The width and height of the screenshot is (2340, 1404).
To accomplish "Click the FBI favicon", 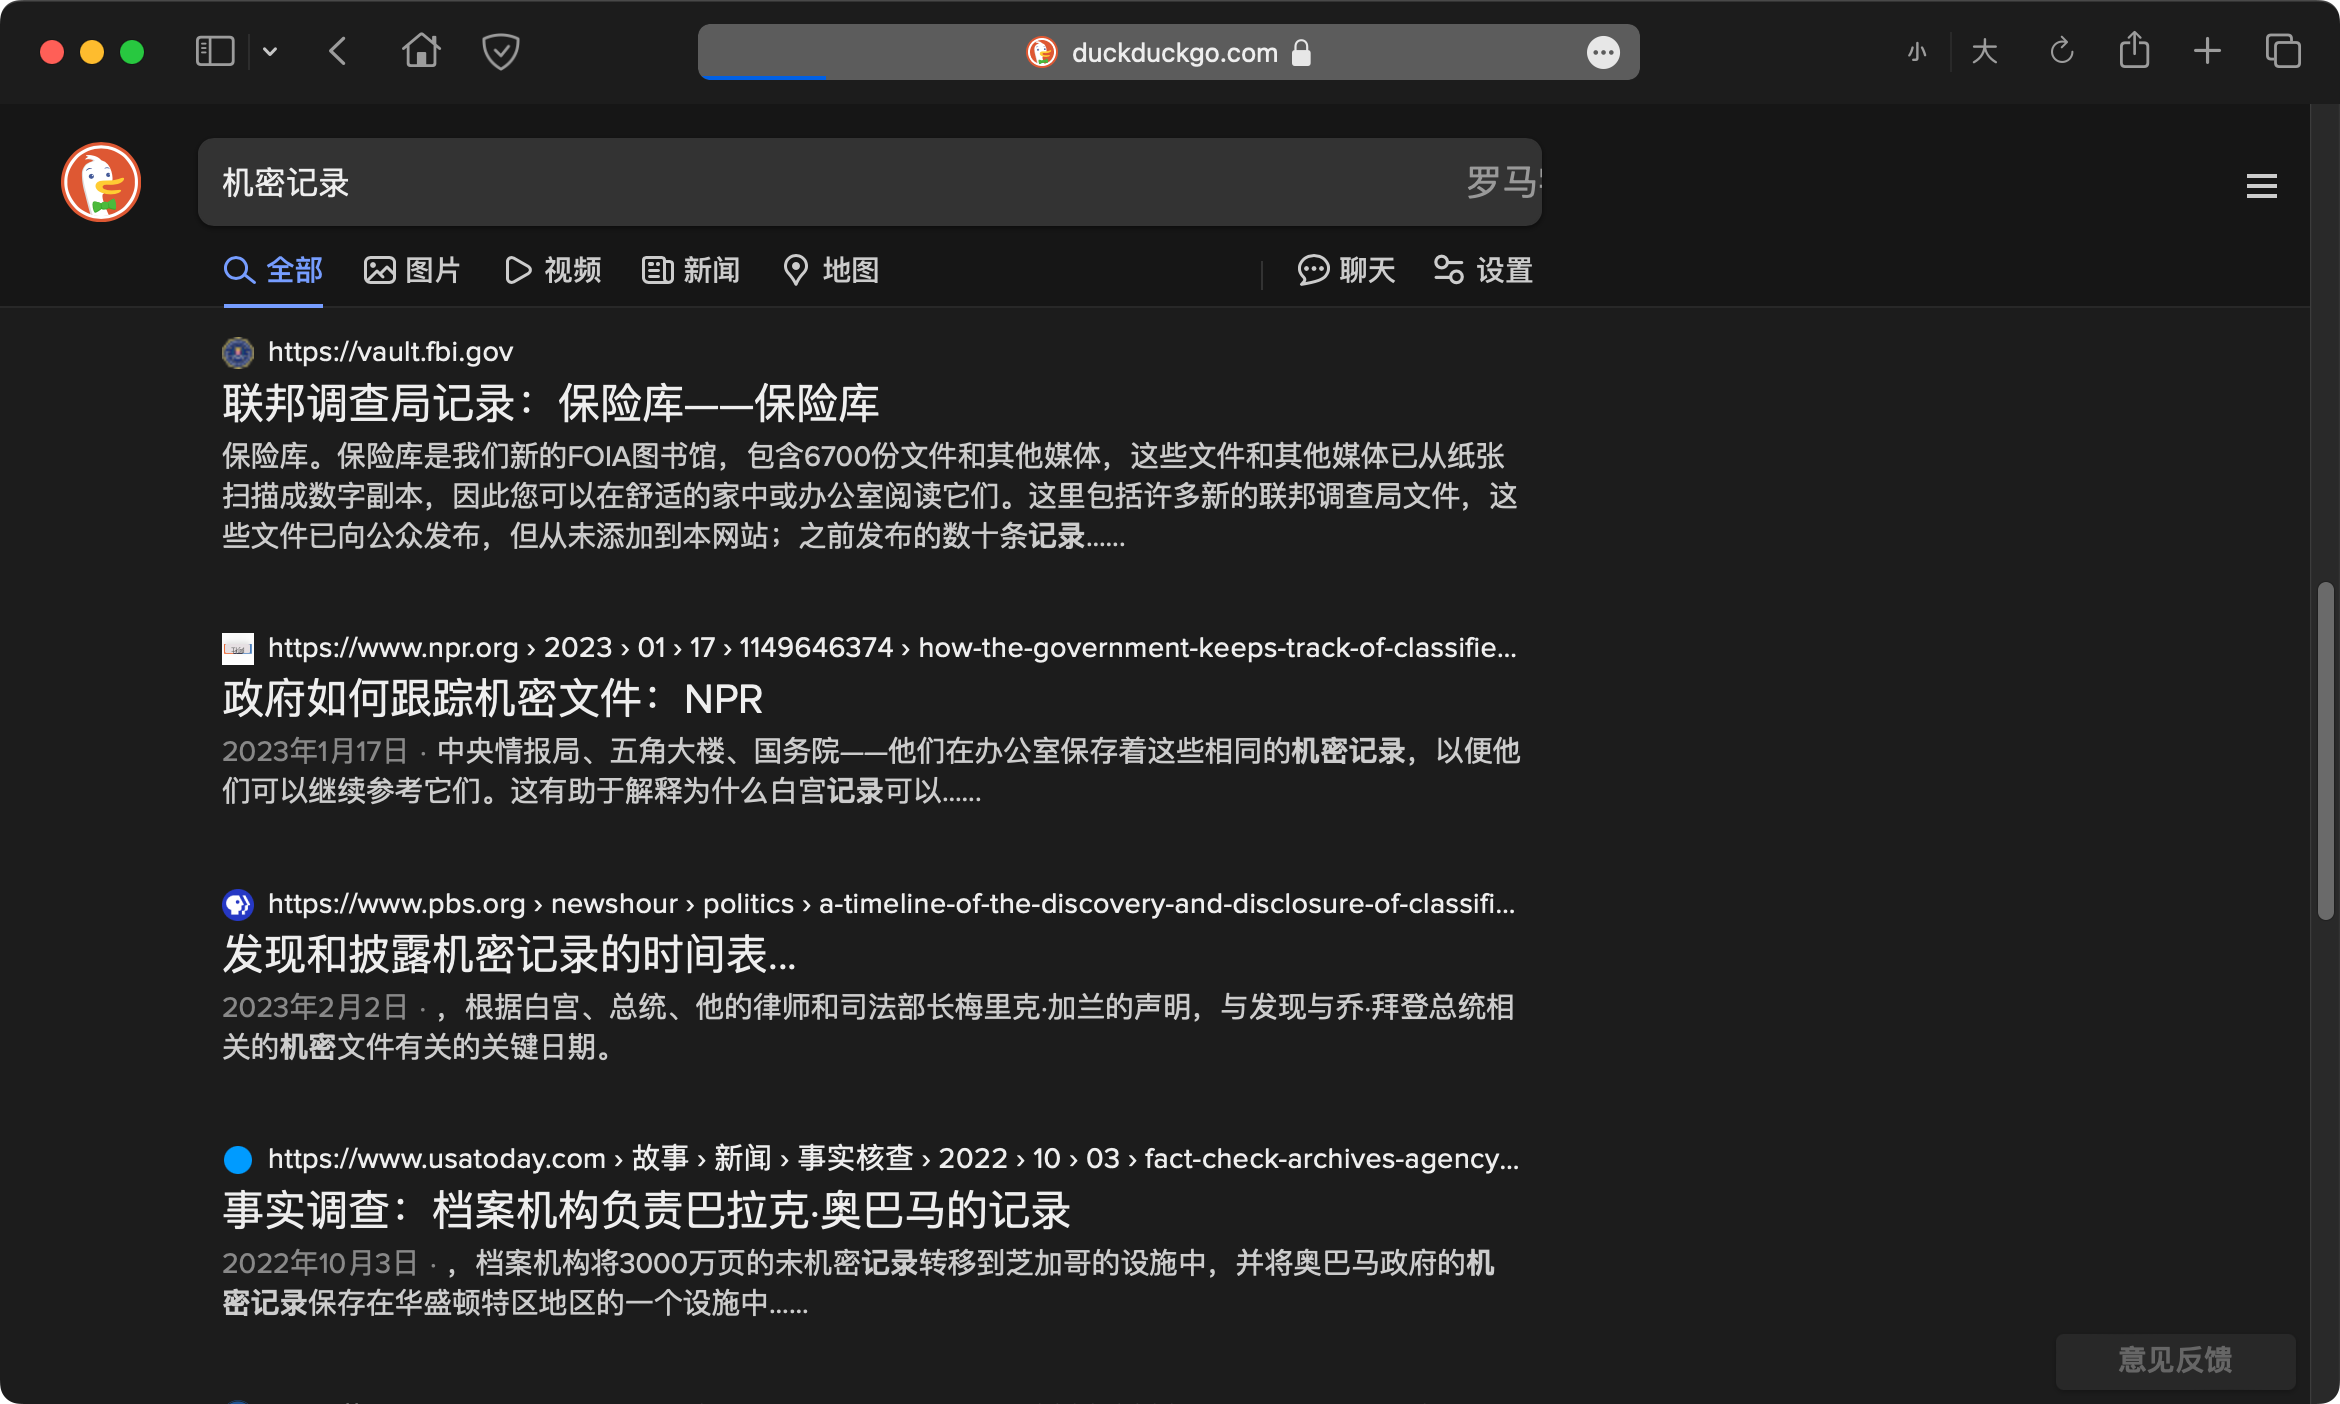I will (238, 352).
